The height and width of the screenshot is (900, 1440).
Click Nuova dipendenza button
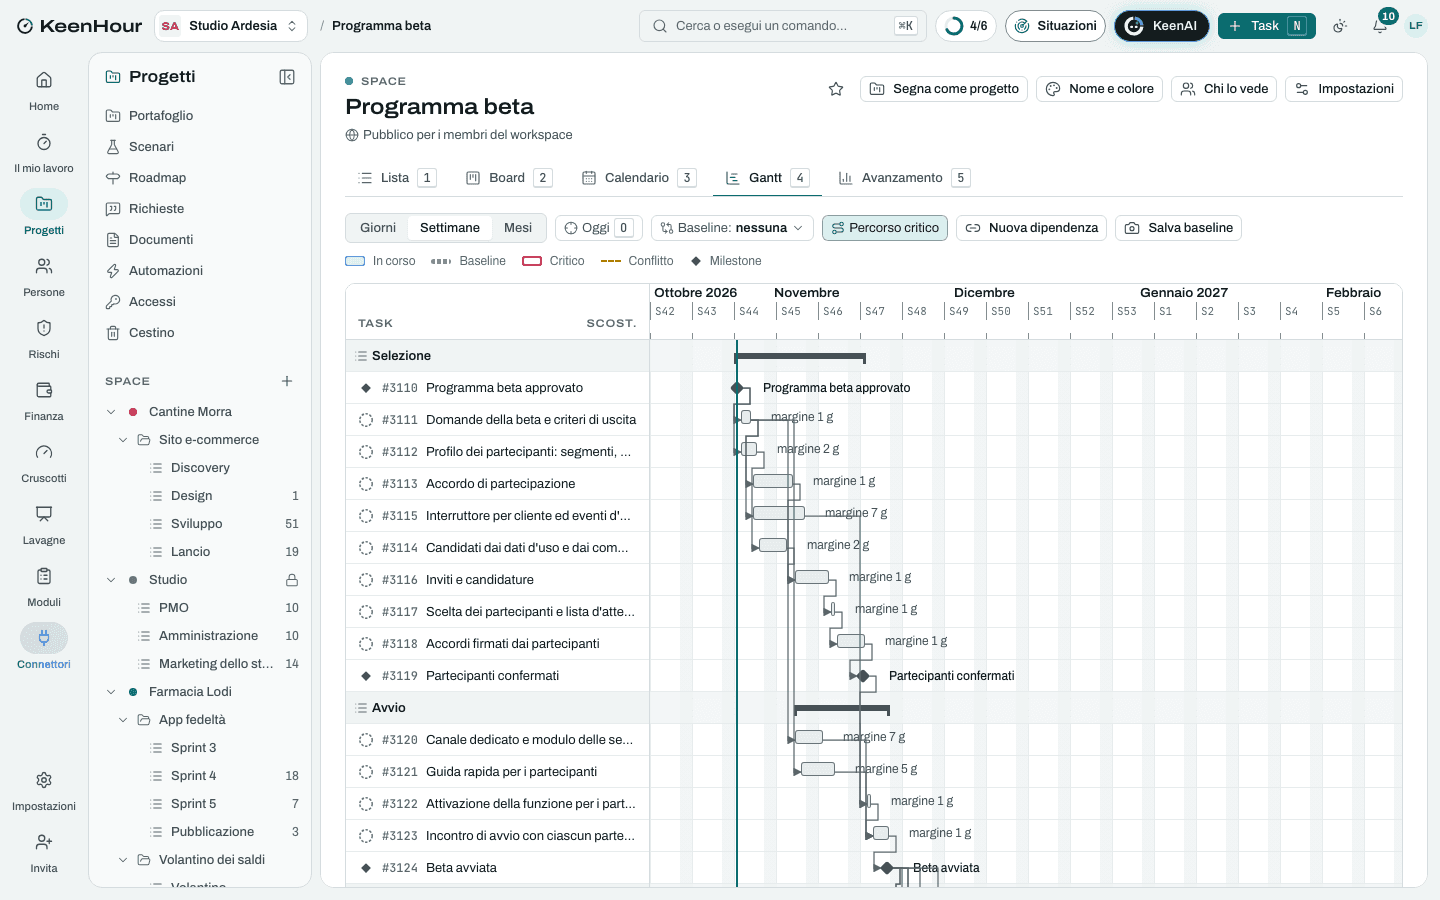(1032, 228)
